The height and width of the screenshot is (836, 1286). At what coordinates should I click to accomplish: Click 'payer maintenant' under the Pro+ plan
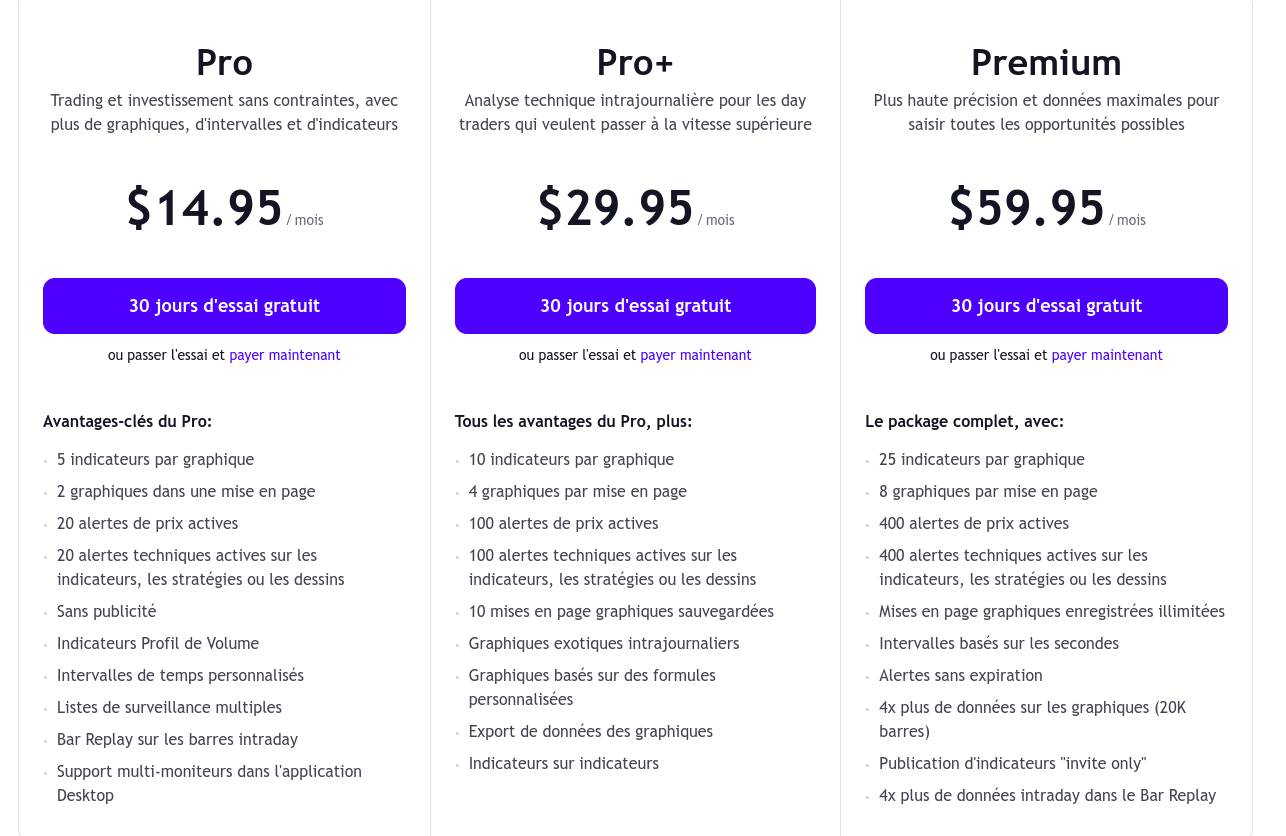click(696, 355)
